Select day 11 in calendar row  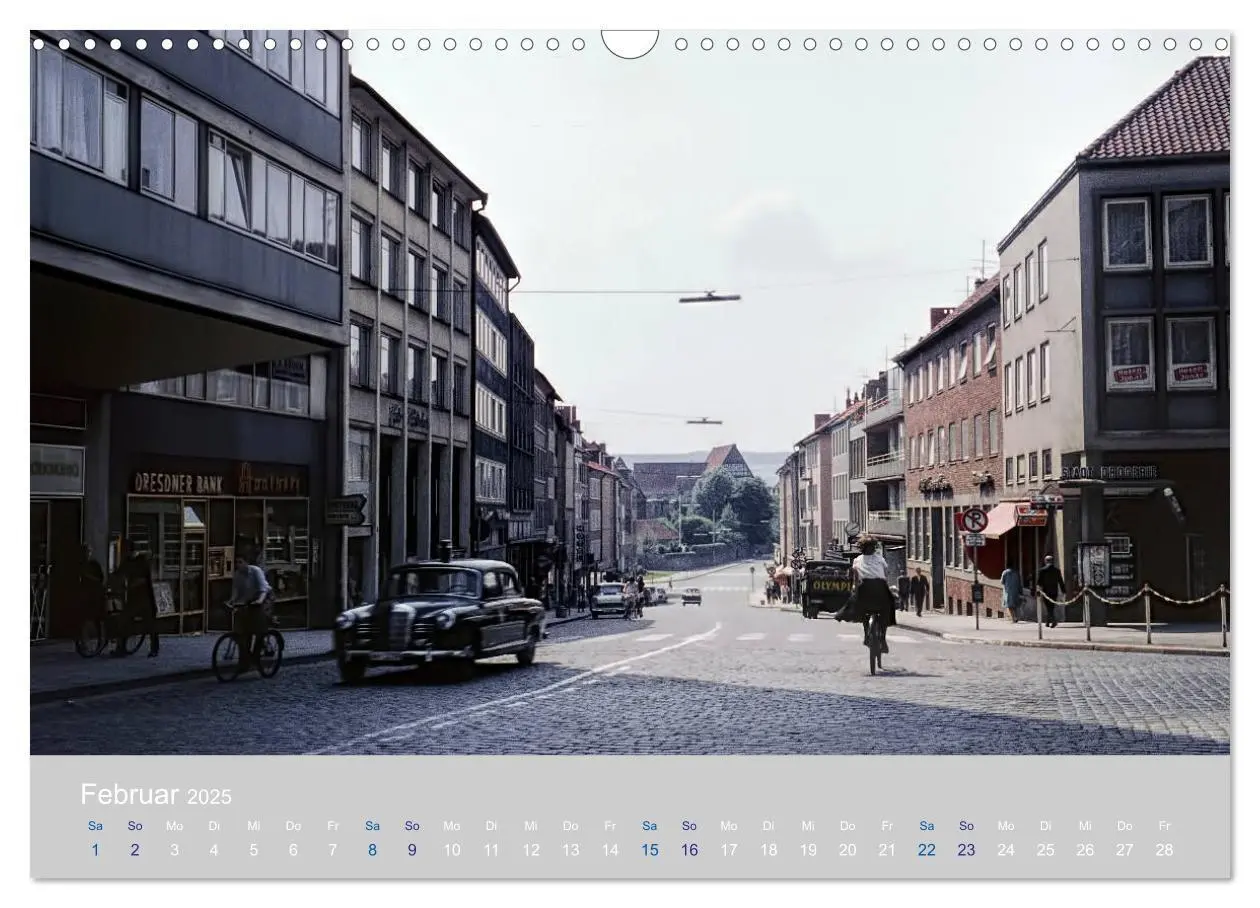(491, 850)
